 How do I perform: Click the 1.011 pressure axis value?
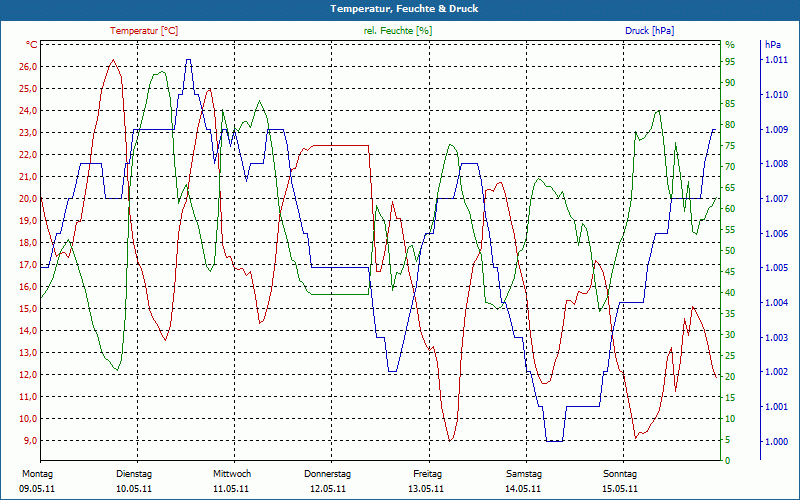click(776, 60)
